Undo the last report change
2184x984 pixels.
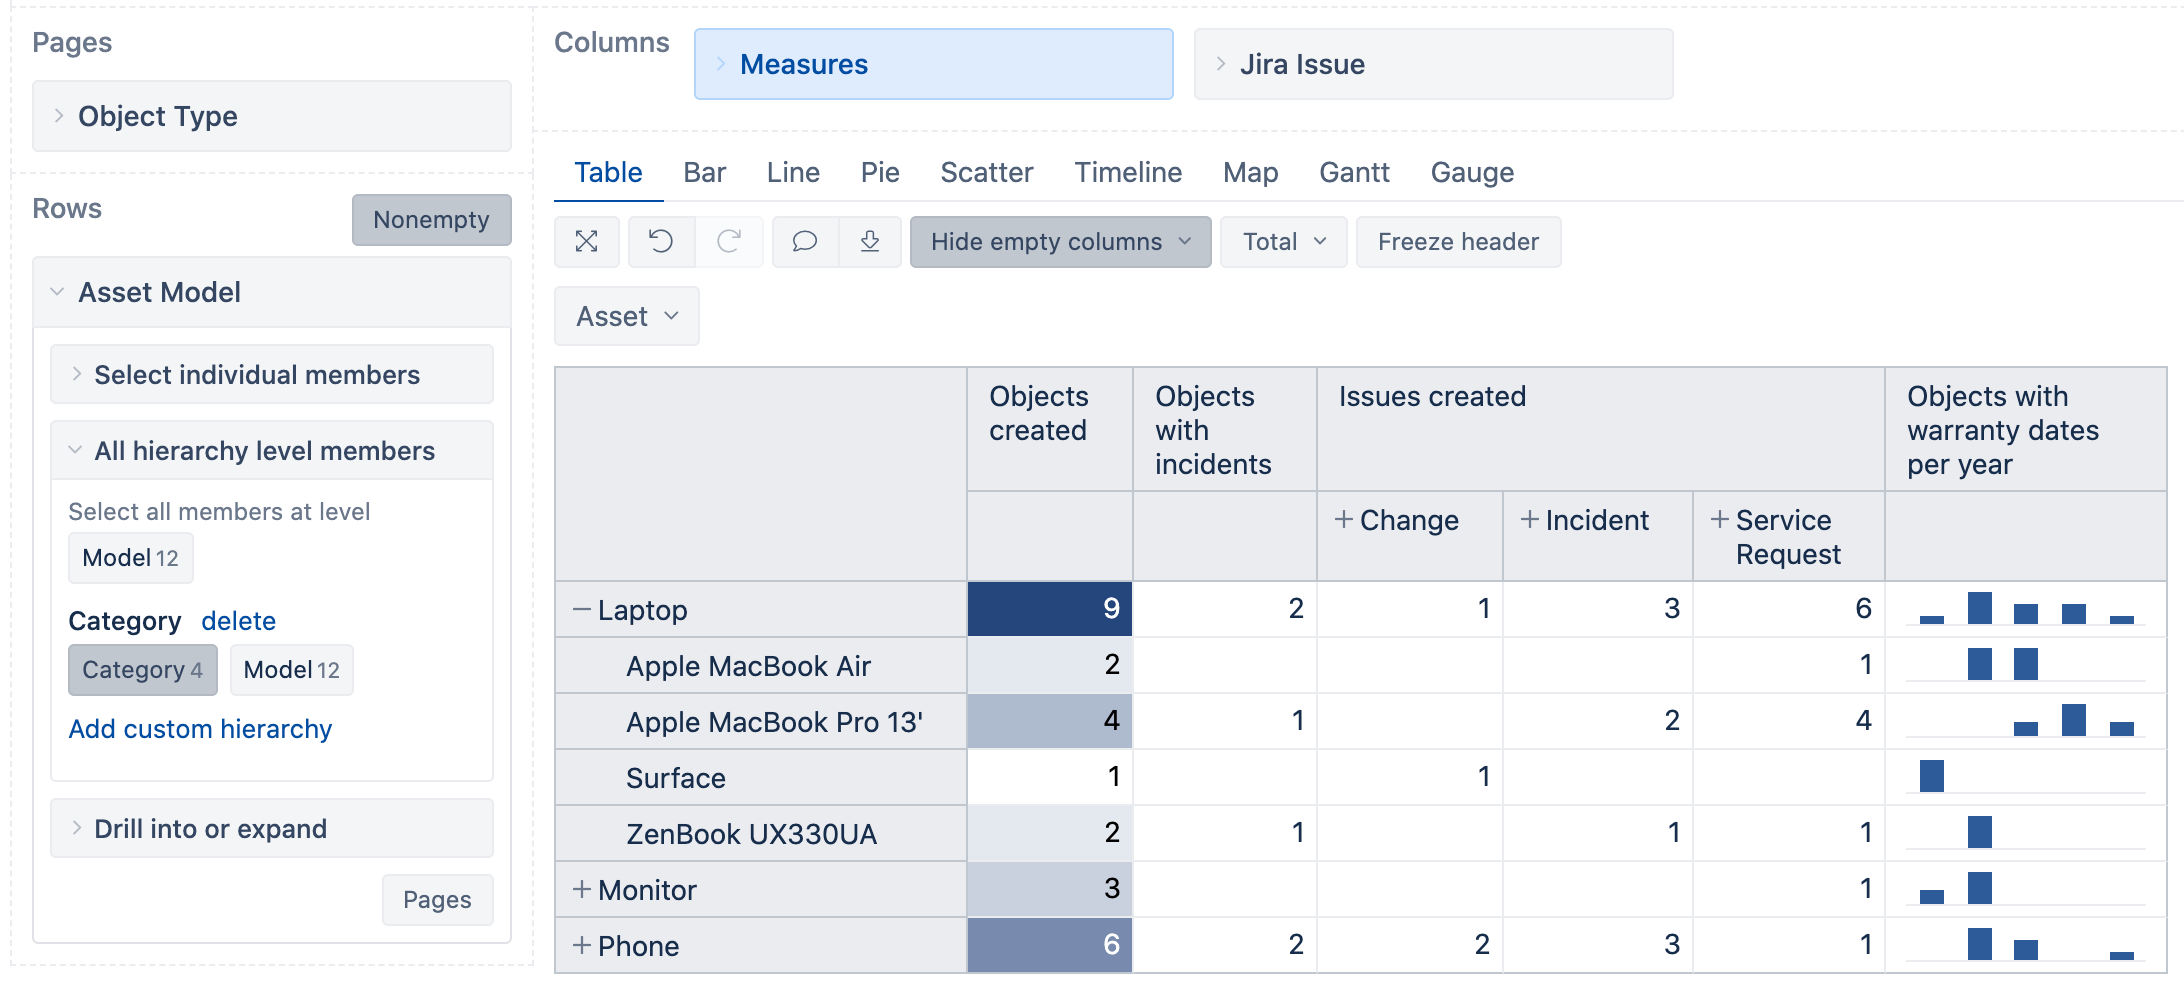click(661, 242)
